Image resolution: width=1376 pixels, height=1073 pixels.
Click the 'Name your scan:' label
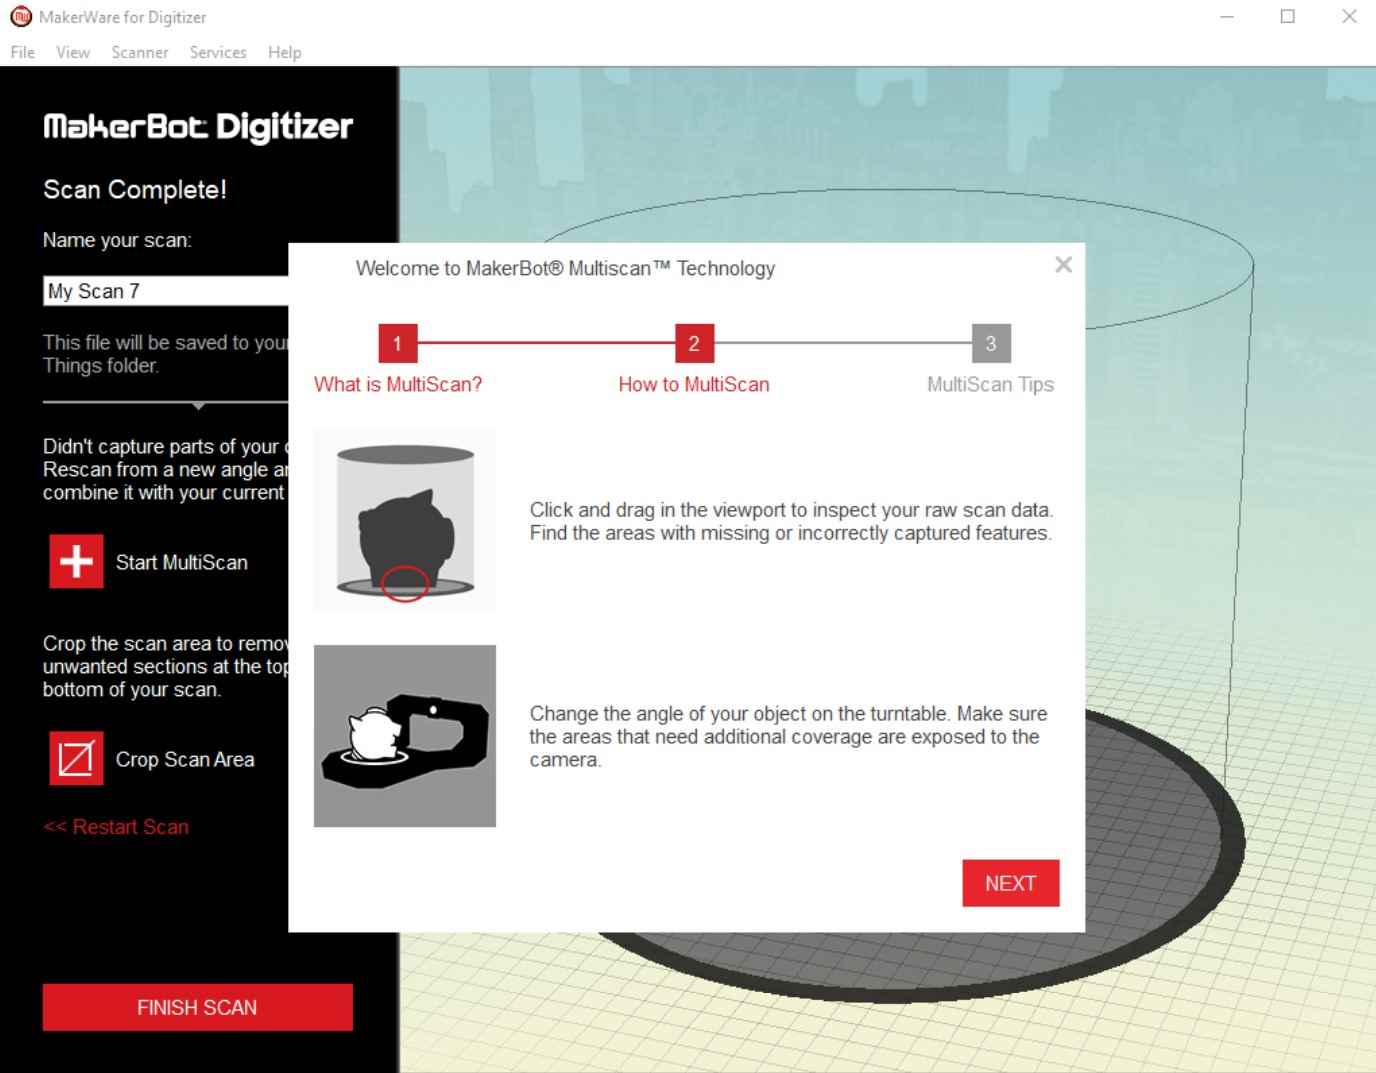[117, 240]
